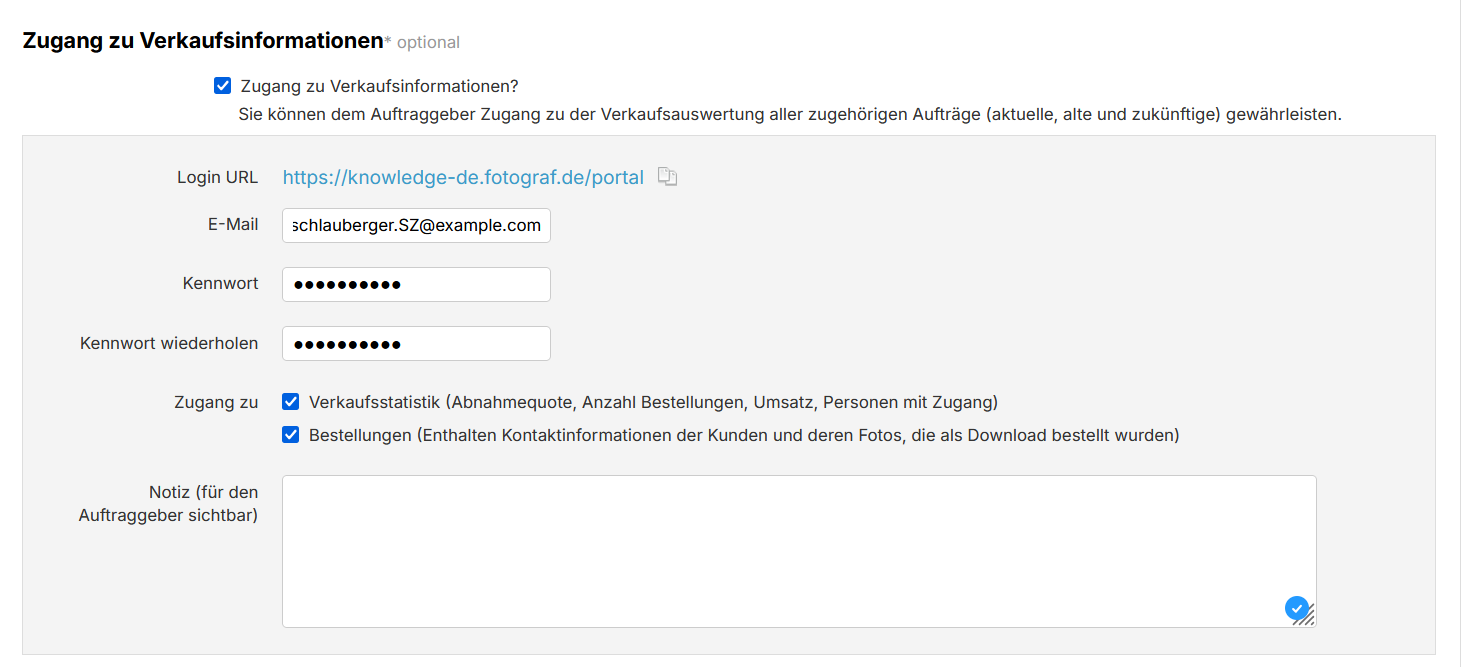Click the blue confirmation badge near the note box
This screenshot has width=1464, height=667.
pyautogui.click(x=1297, y=607)
